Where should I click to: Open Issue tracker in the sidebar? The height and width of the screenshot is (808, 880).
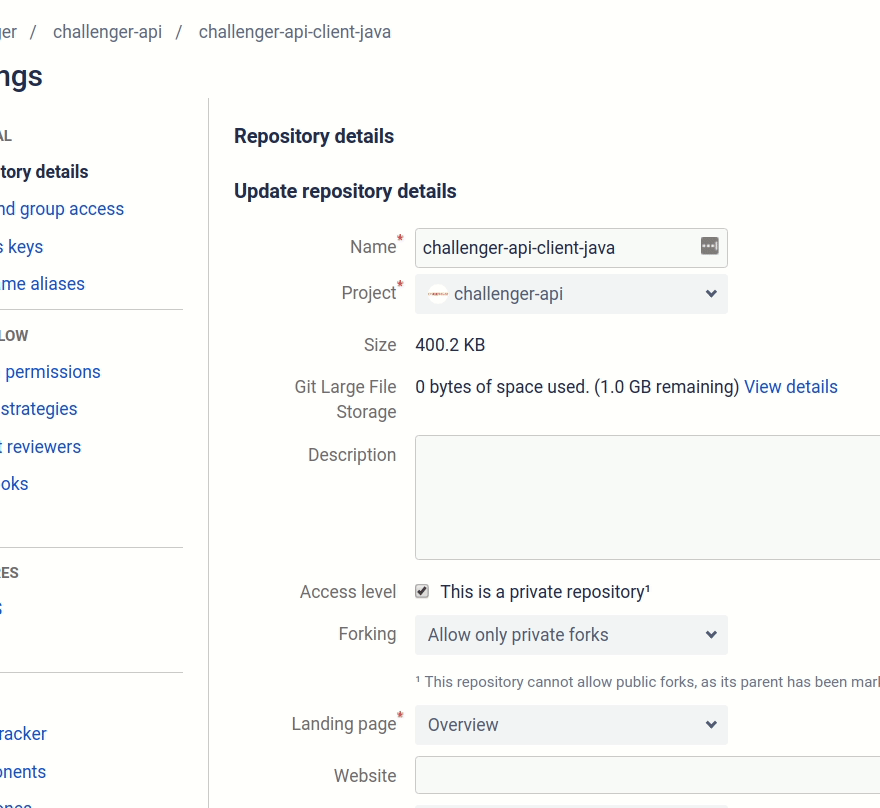tap(23, 734)
